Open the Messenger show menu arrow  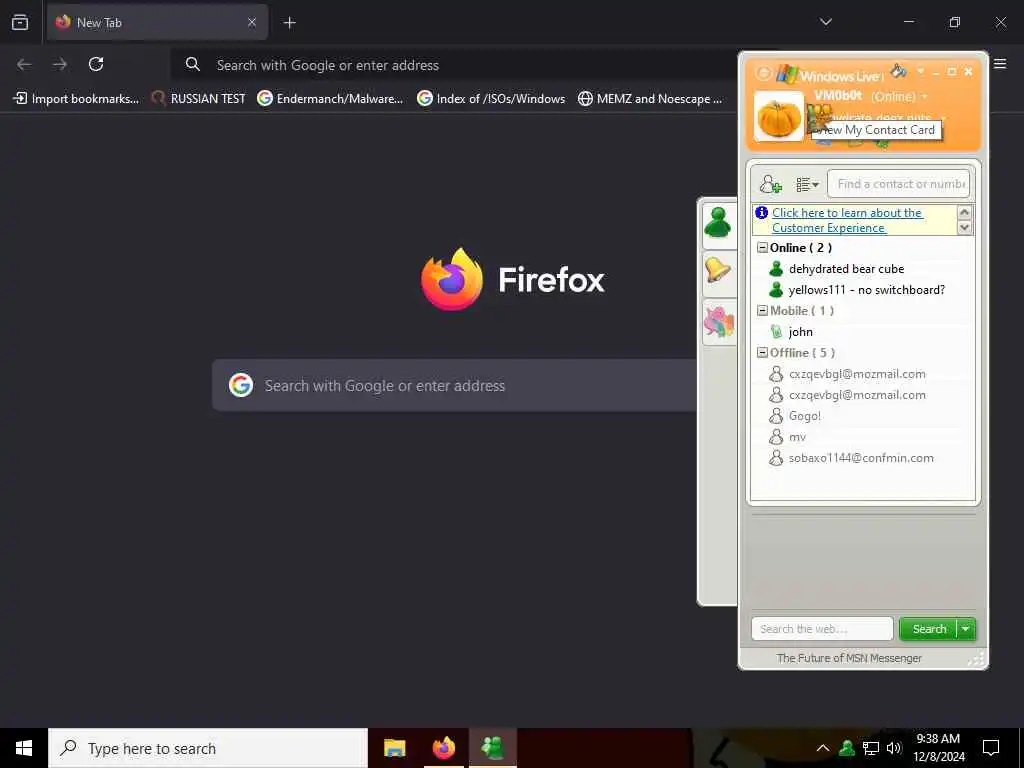pos(920,71)
